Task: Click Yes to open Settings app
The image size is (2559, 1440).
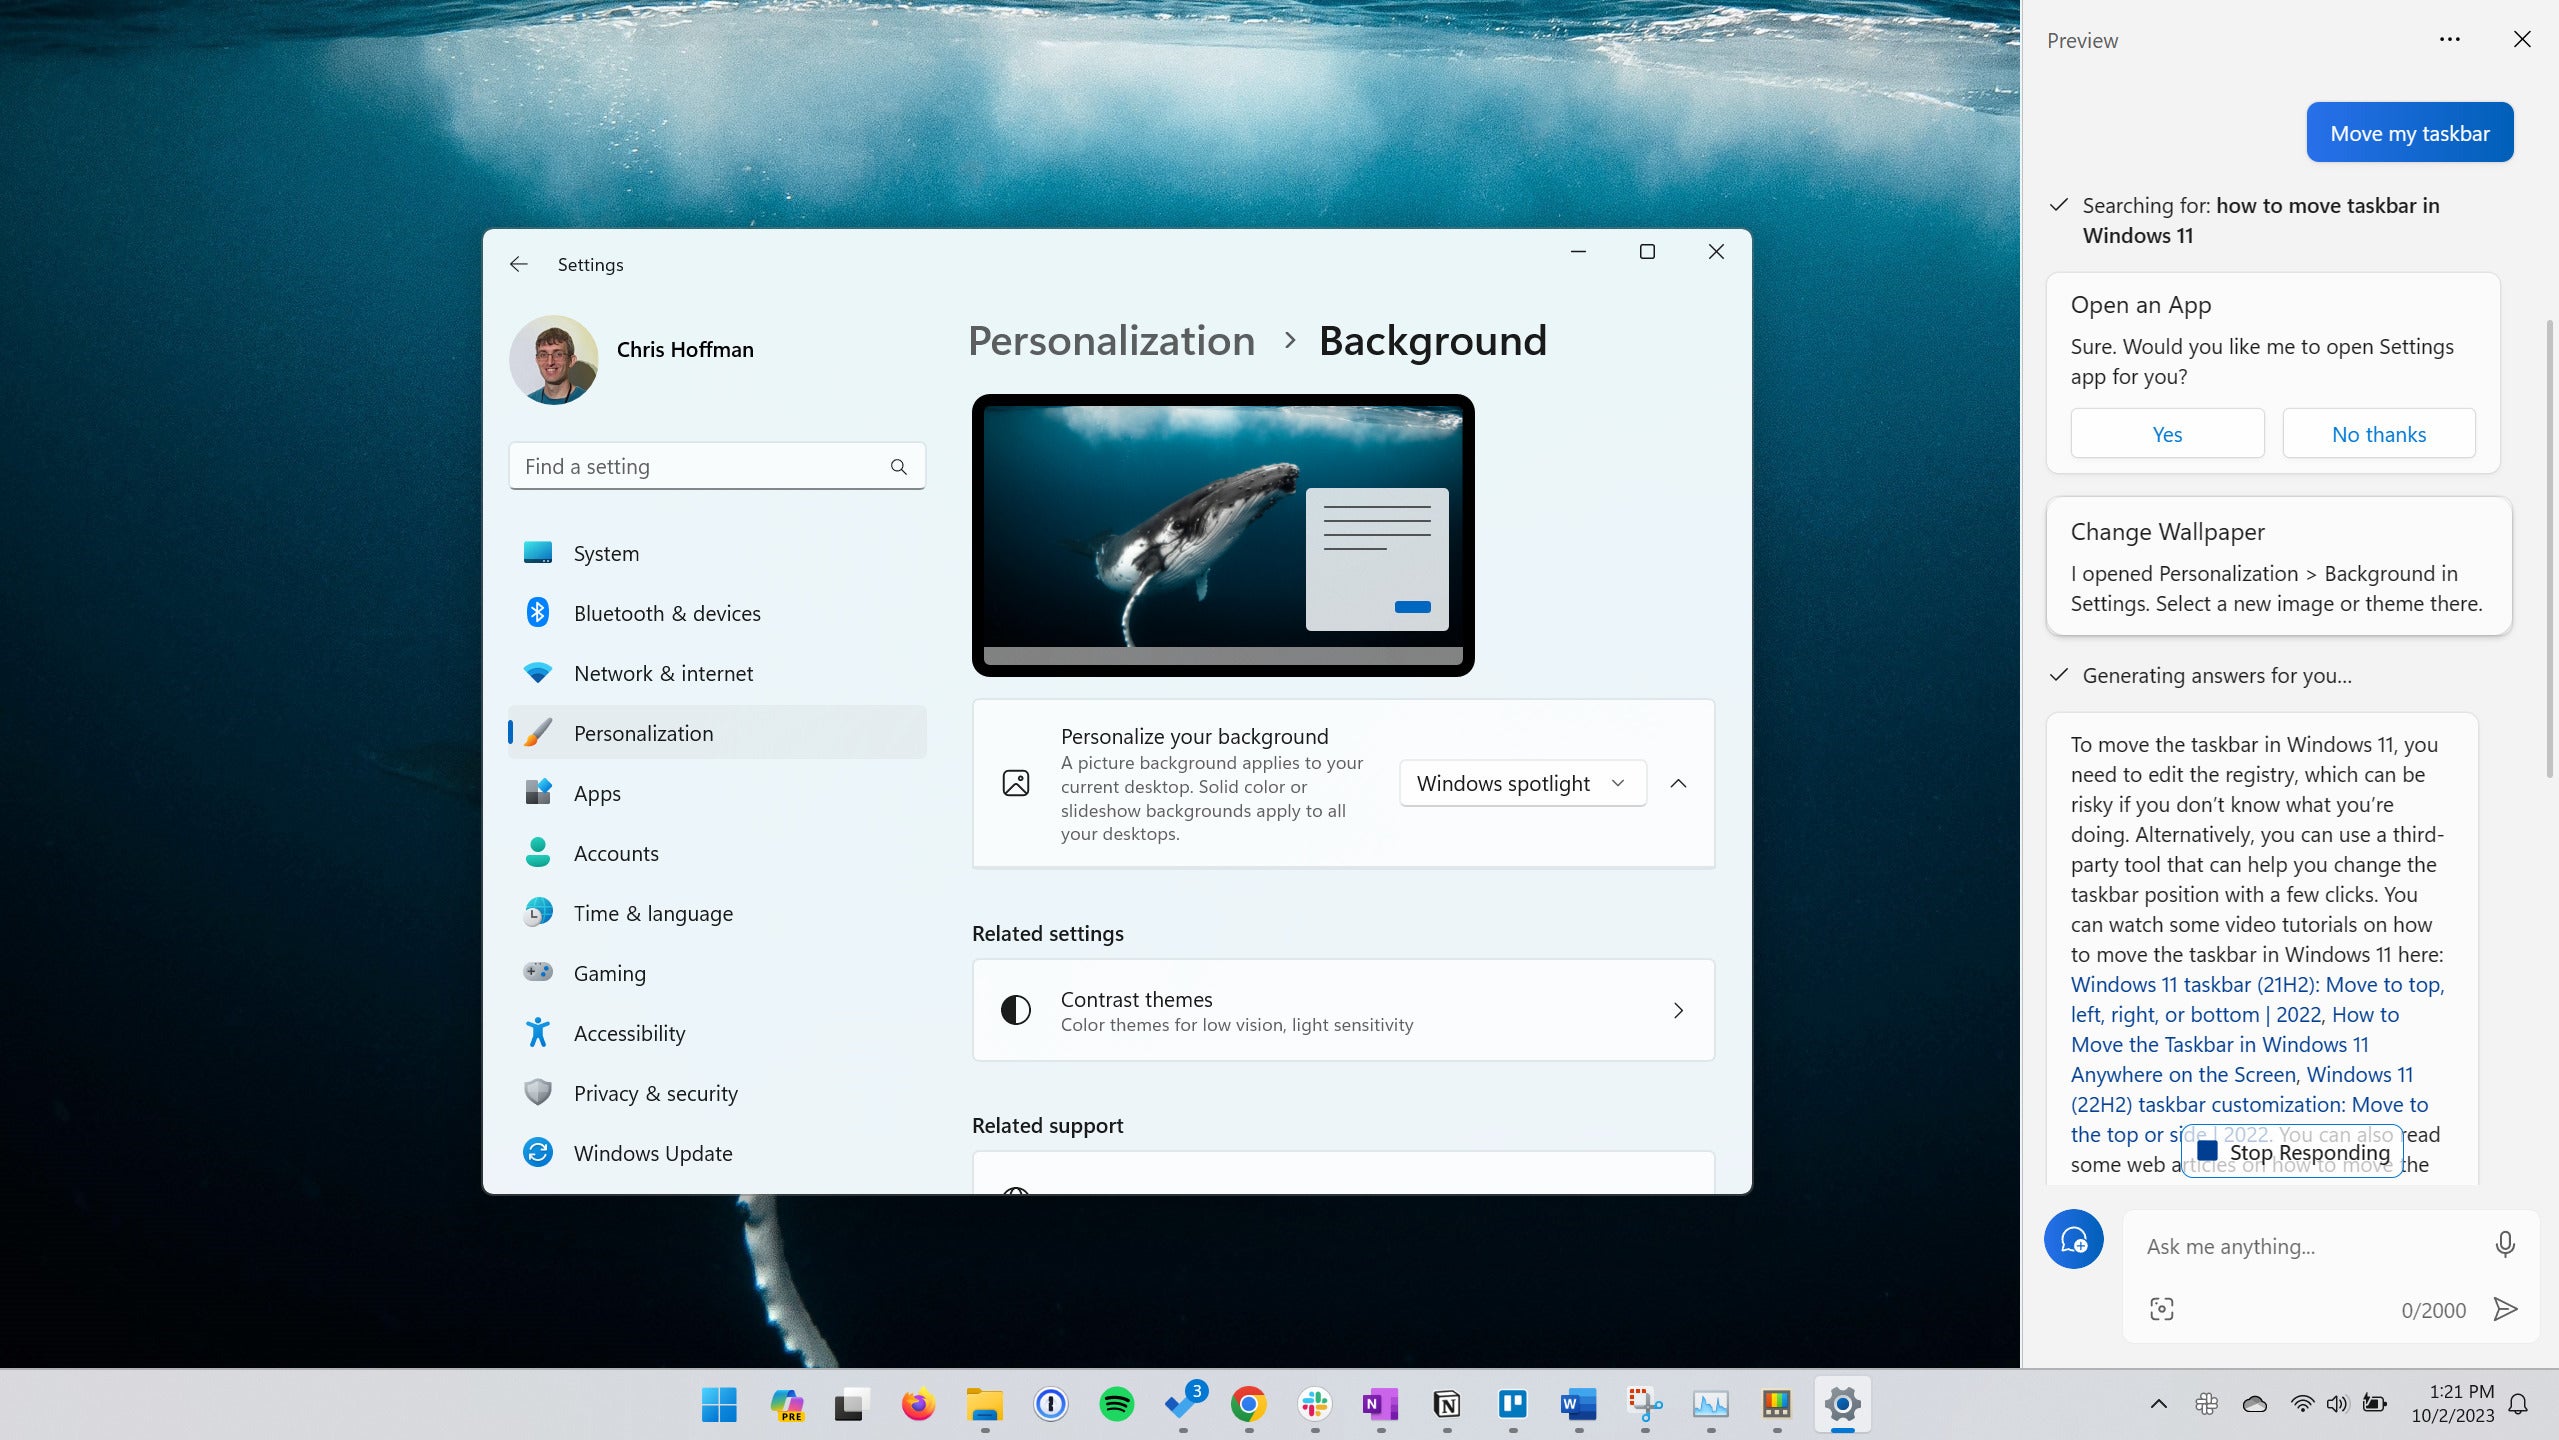Action: pos(2167,434)
